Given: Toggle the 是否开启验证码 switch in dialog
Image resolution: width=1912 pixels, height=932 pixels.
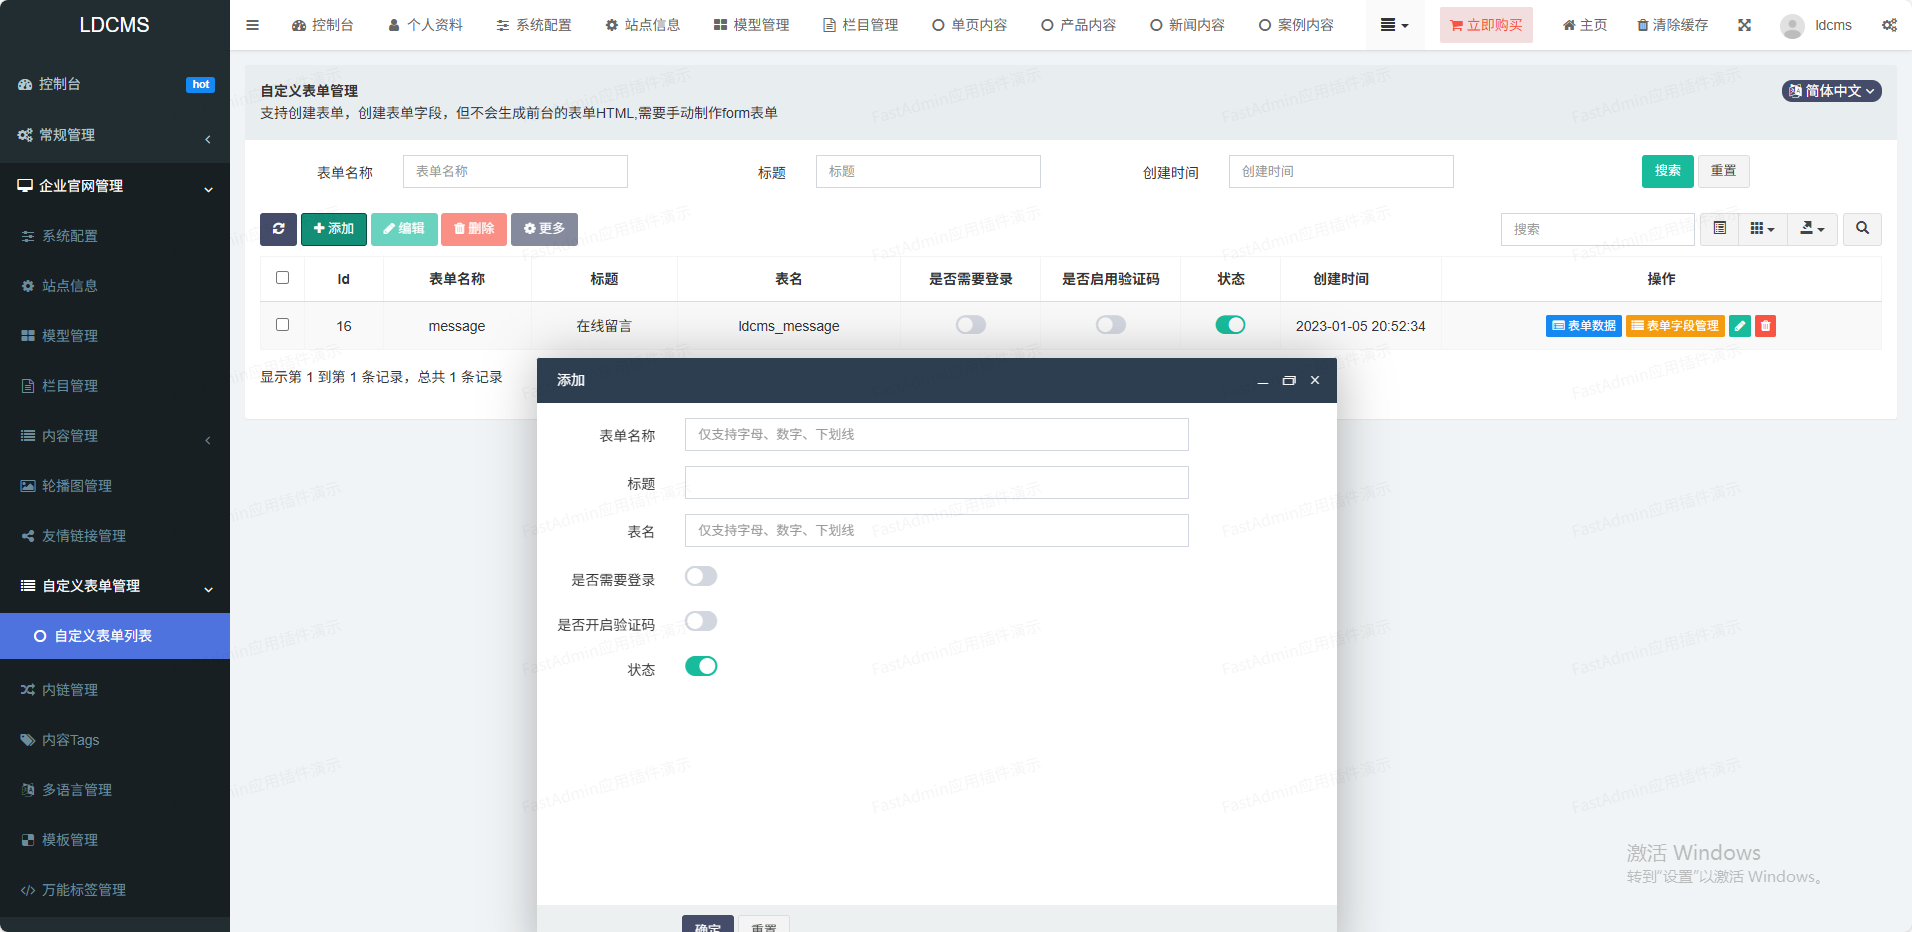Looking at the screenshot, I should 701,621.
